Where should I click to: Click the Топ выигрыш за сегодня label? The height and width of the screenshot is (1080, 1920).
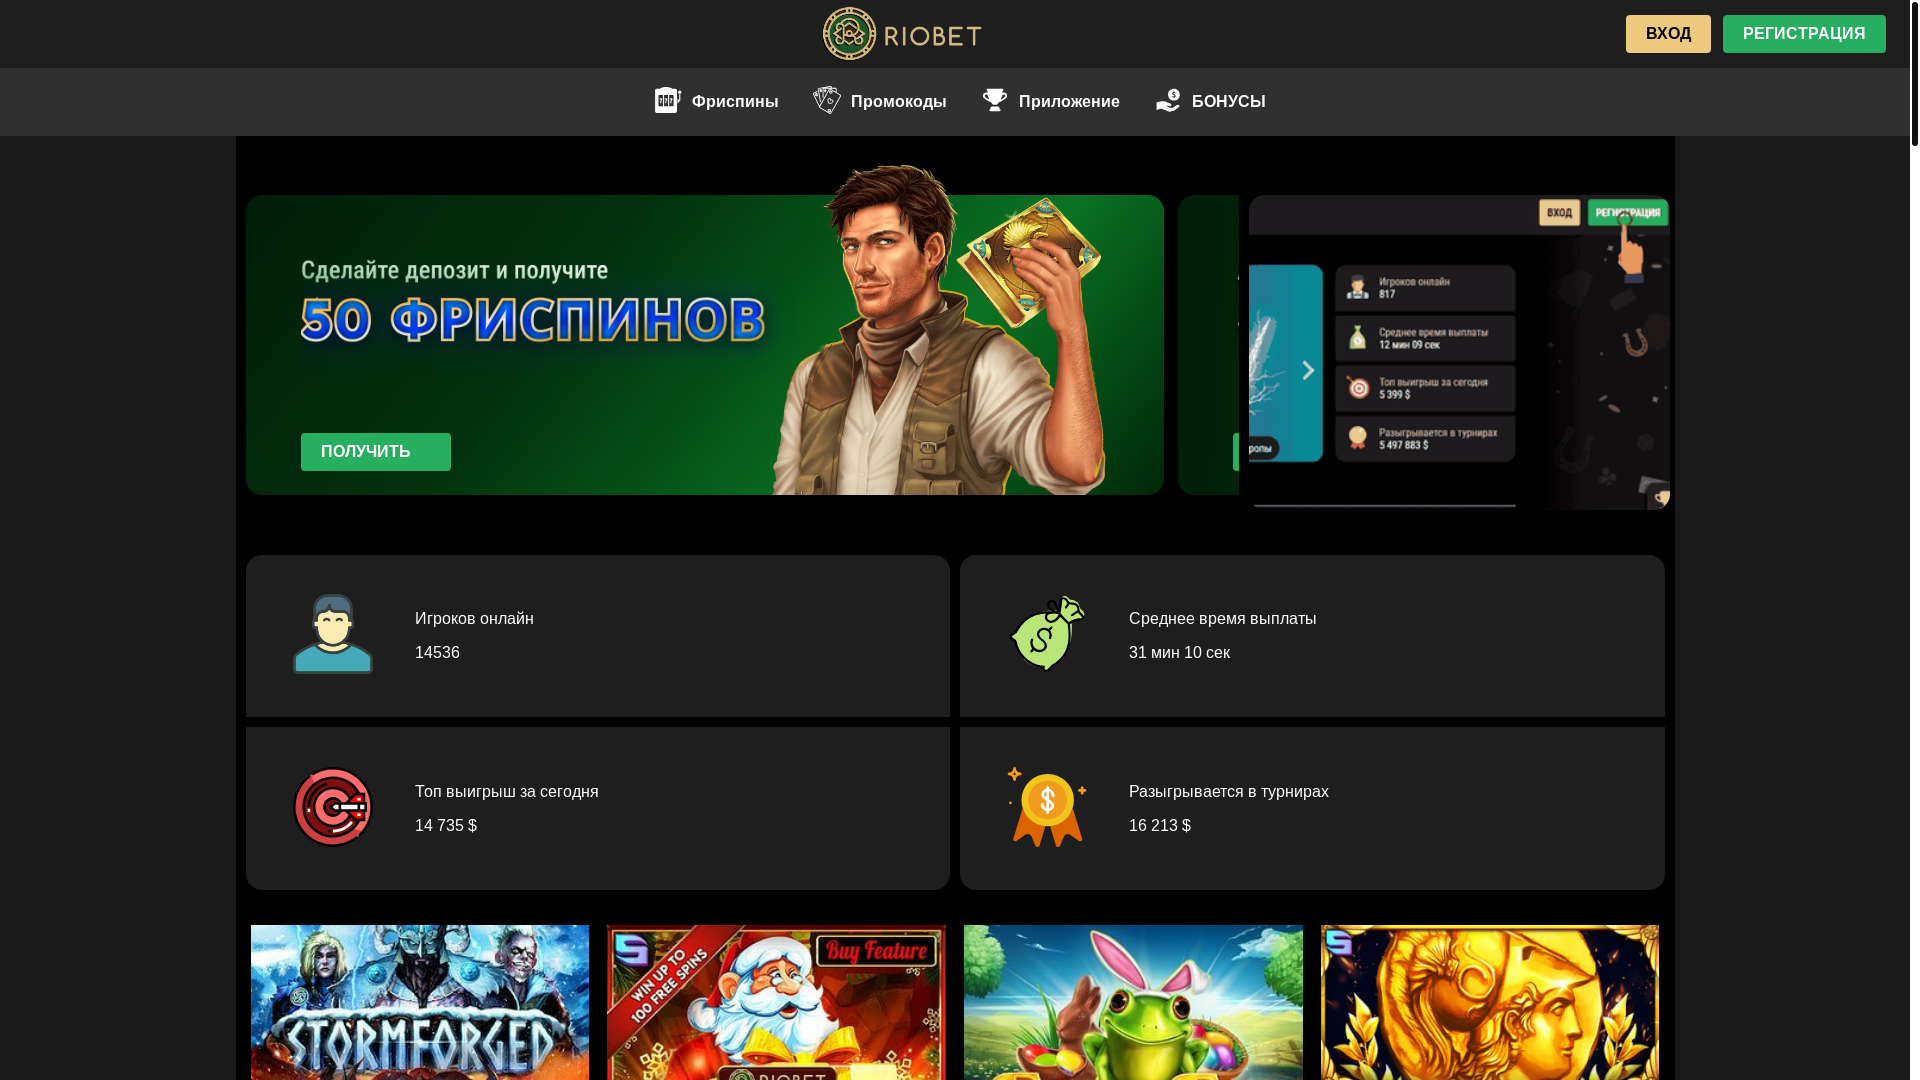[x=507, y=792]
